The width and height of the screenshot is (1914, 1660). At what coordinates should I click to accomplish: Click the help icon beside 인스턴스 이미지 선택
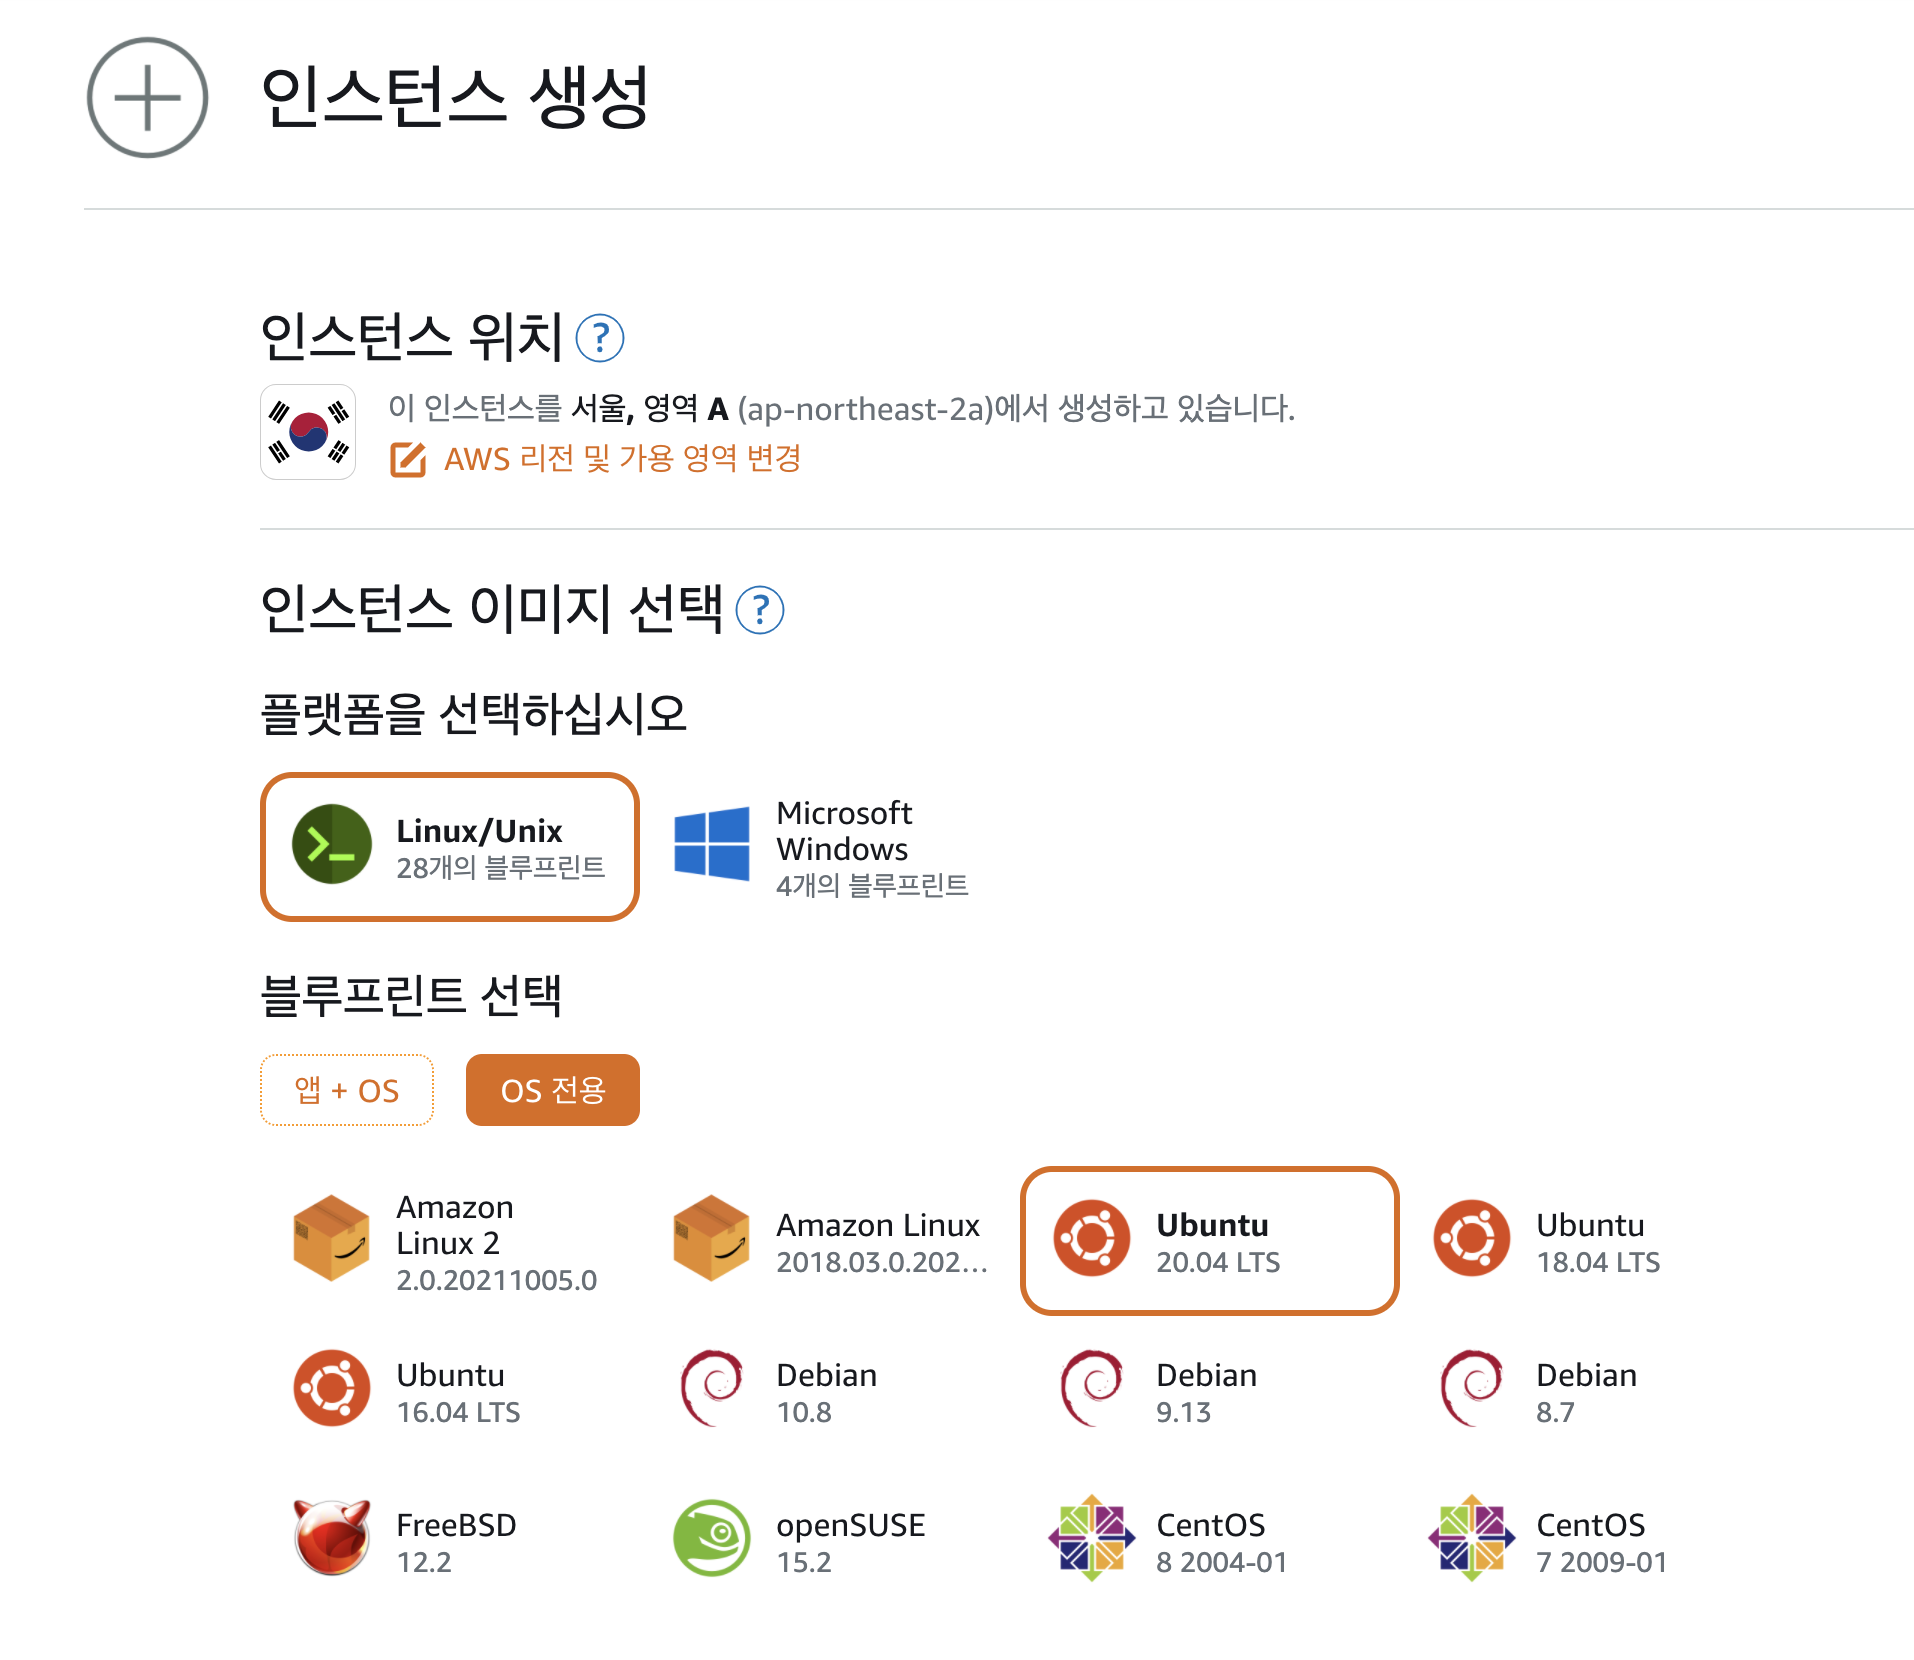(x=760, y=610)
